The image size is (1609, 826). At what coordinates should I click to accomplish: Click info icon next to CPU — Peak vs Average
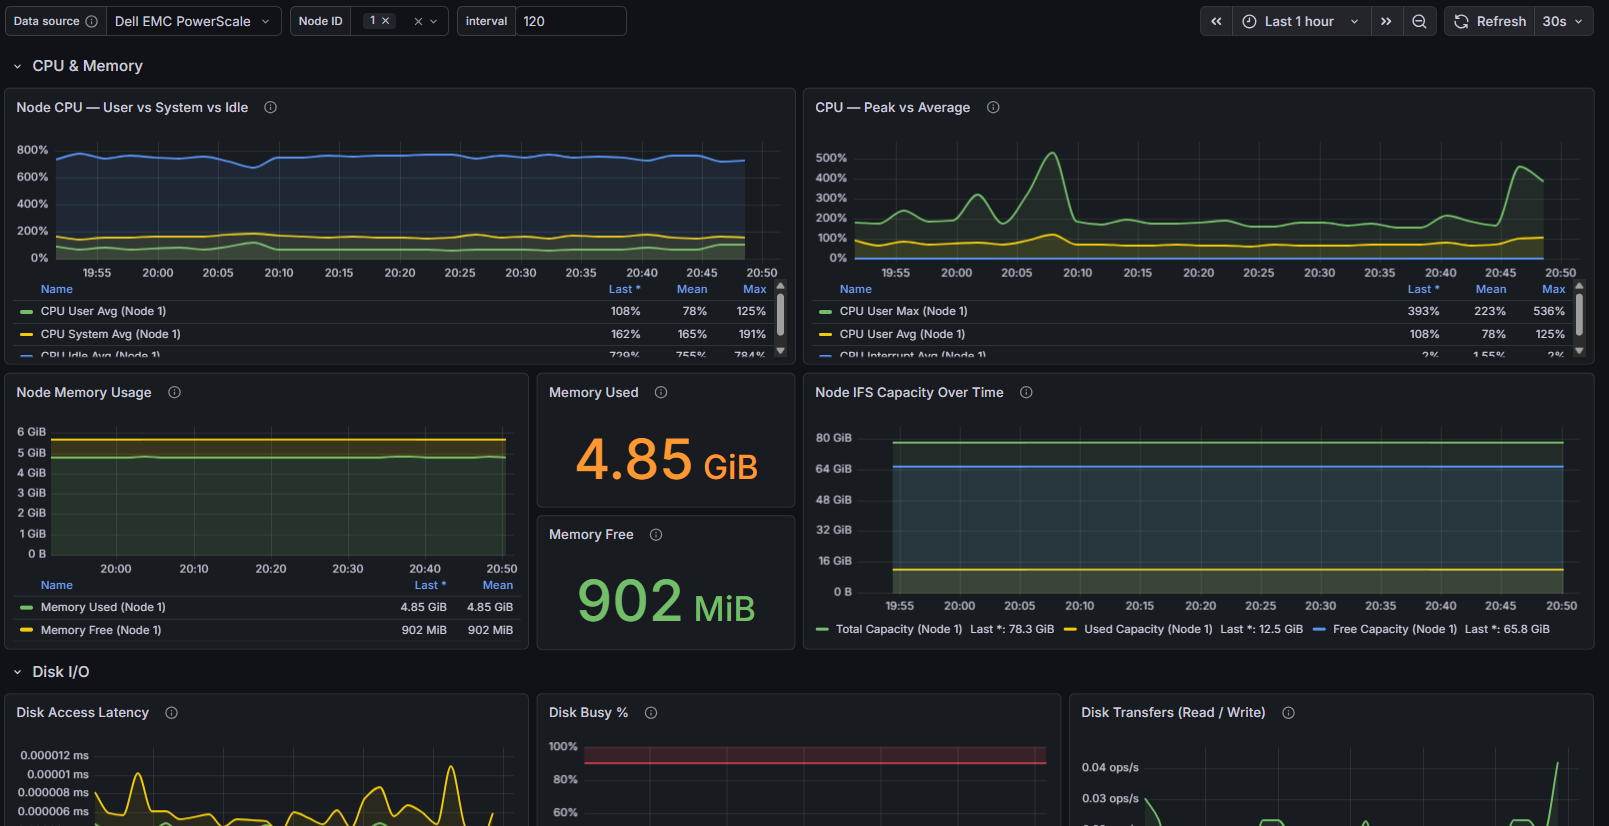point(993,107)
